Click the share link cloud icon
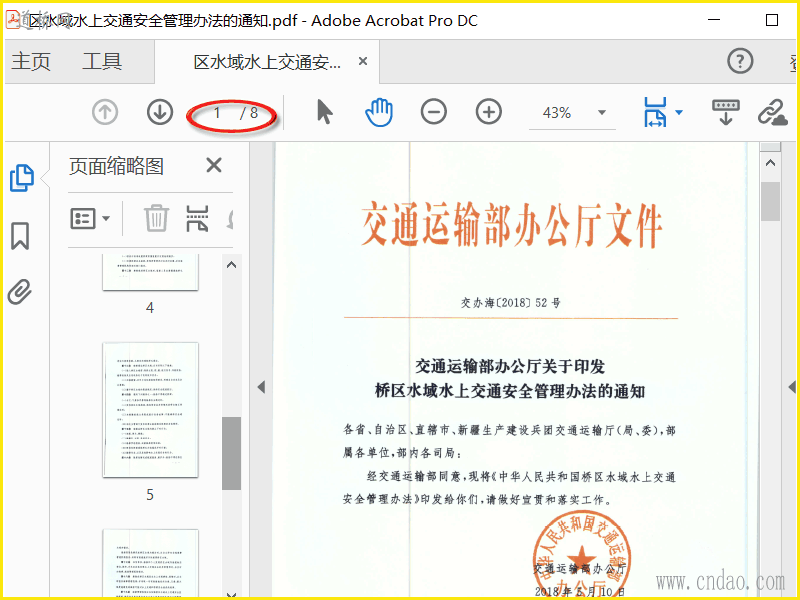The image size is (800, 600). coord(772,112)
